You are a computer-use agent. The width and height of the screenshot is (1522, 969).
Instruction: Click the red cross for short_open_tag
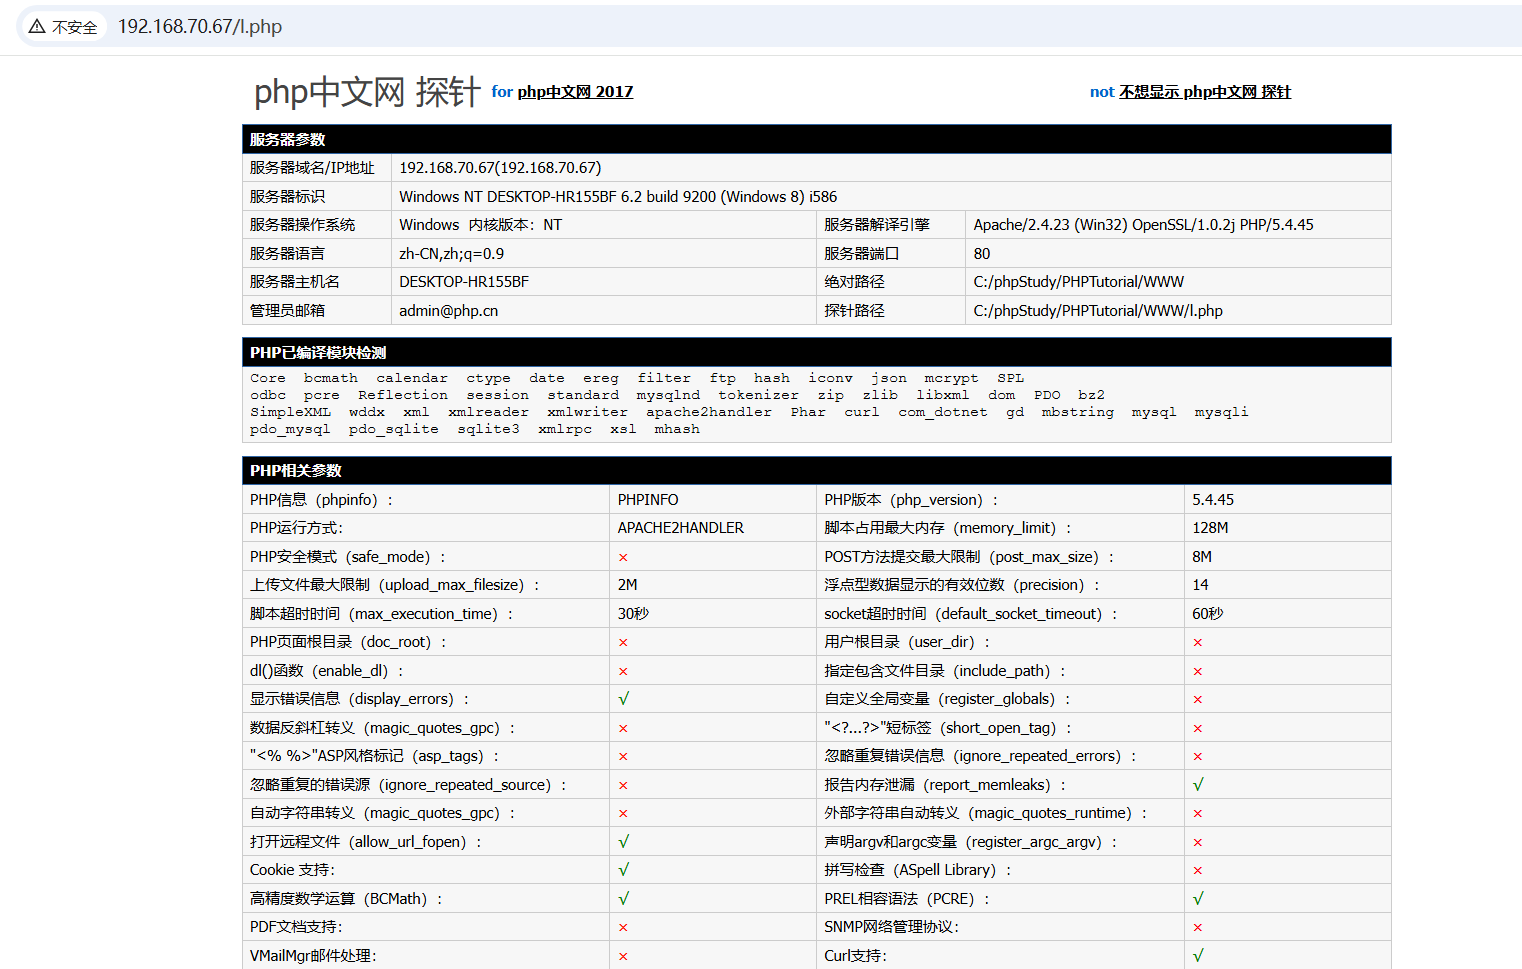click(x=1198, y=729)
